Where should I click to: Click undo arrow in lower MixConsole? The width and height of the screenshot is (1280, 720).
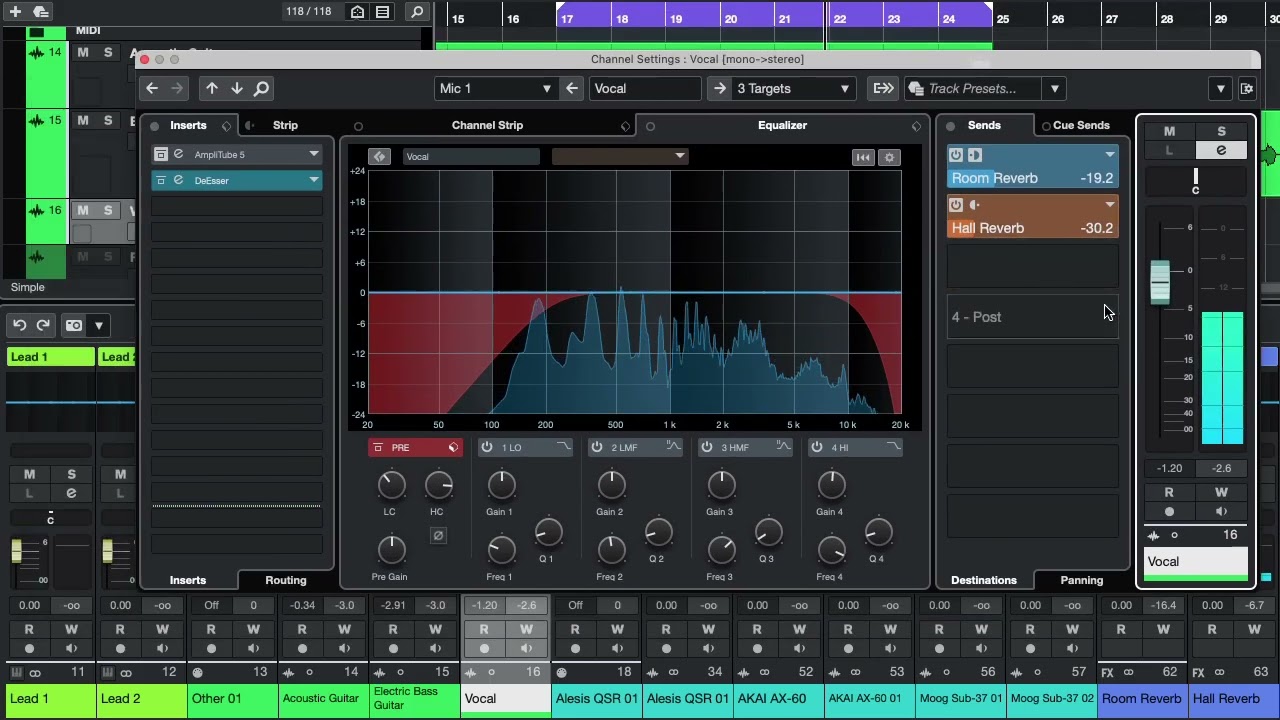19,325
